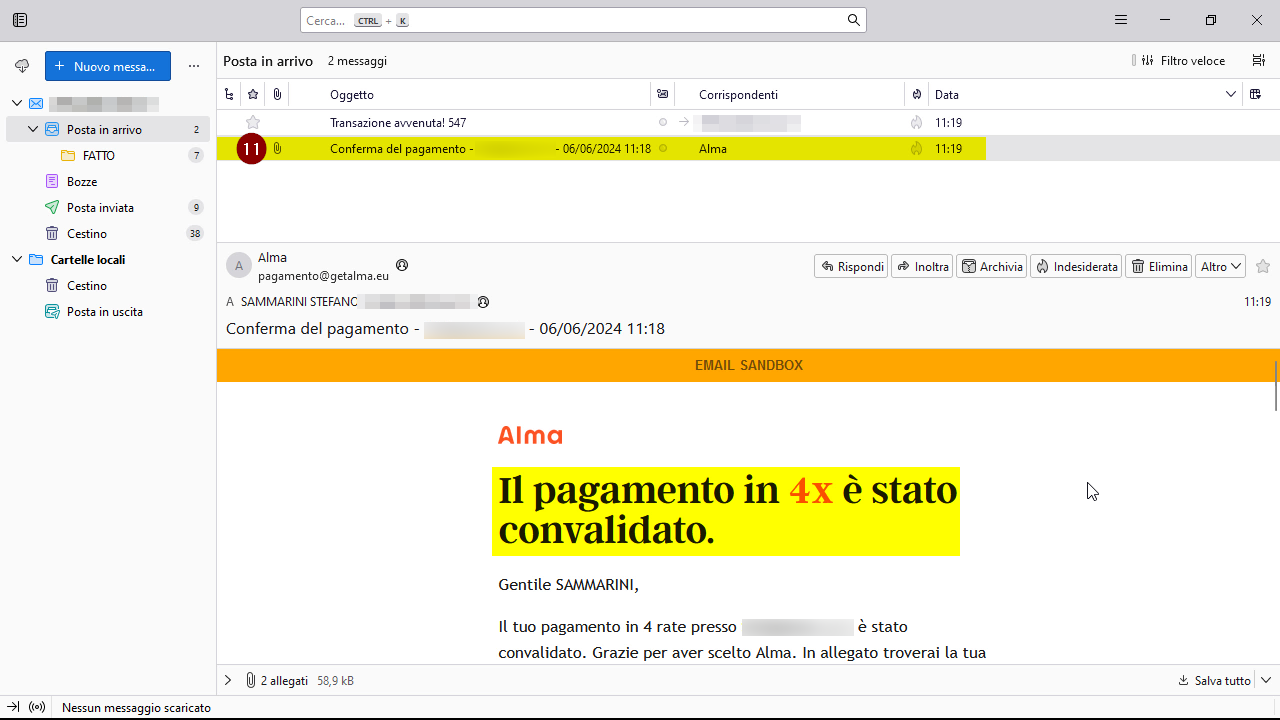Viewport: 1280px width, 720px height.
Task: Click the Inoltra button
Action: tap(922, 266)
